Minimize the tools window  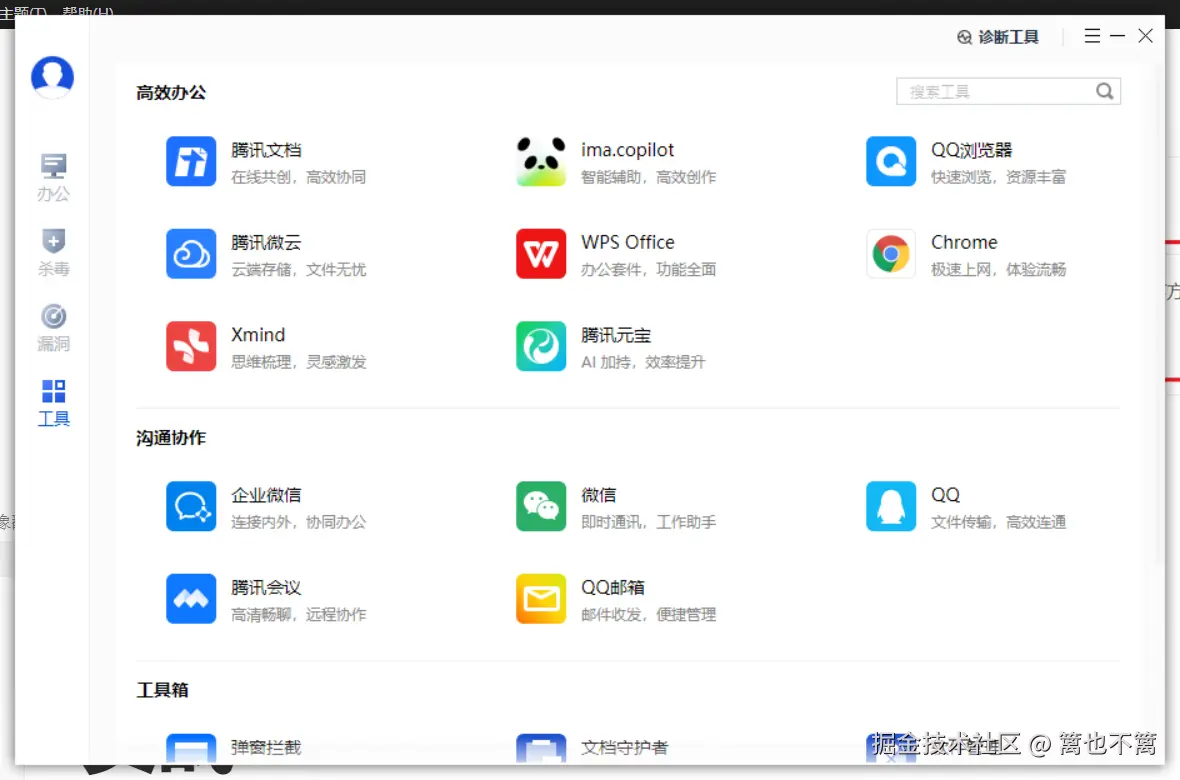[x=1118, y=35]
